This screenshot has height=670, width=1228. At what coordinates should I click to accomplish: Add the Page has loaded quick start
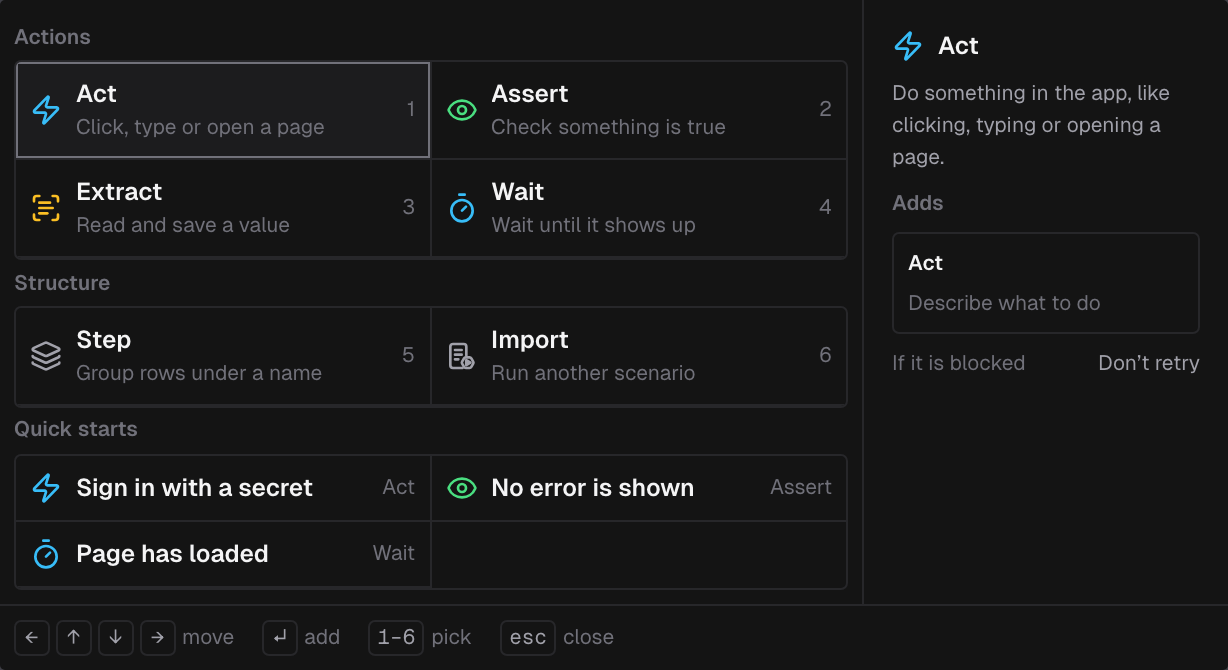(223, 554)
